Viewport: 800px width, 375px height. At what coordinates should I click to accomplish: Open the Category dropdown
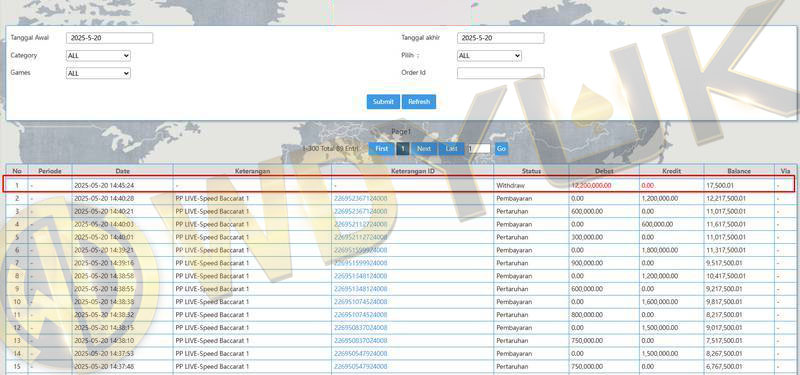98,56
